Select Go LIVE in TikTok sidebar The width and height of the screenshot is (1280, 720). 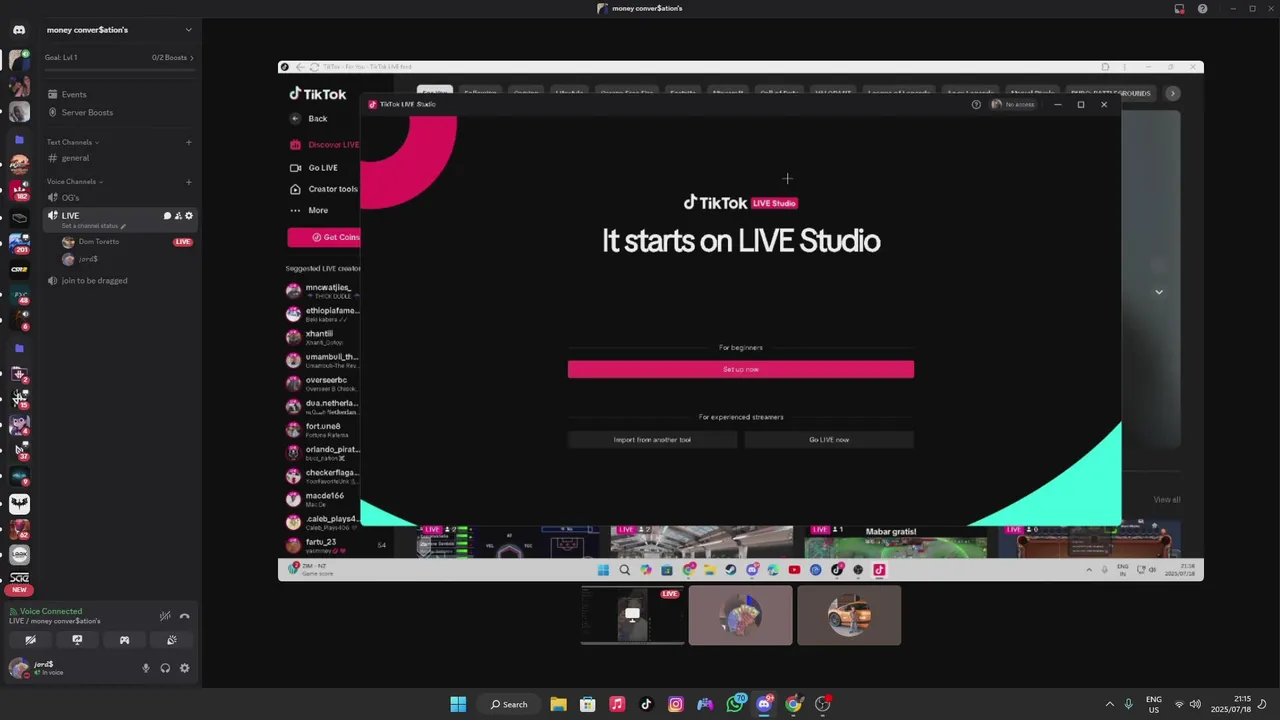[x=314, y=168]
